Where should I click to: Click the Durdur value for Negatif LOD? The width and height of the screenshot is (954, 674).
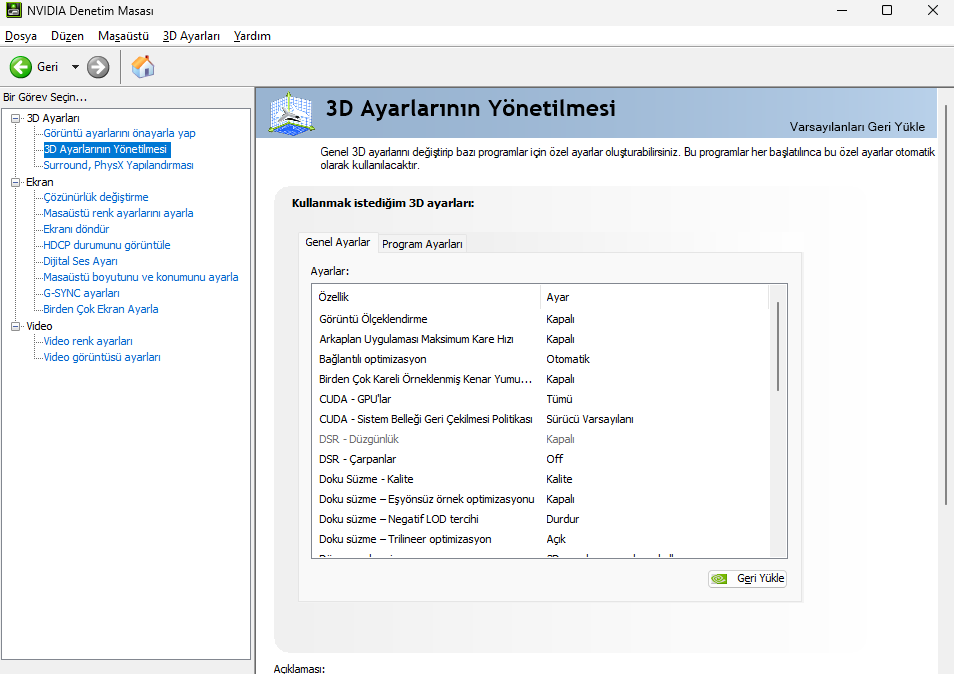(563, 519)
